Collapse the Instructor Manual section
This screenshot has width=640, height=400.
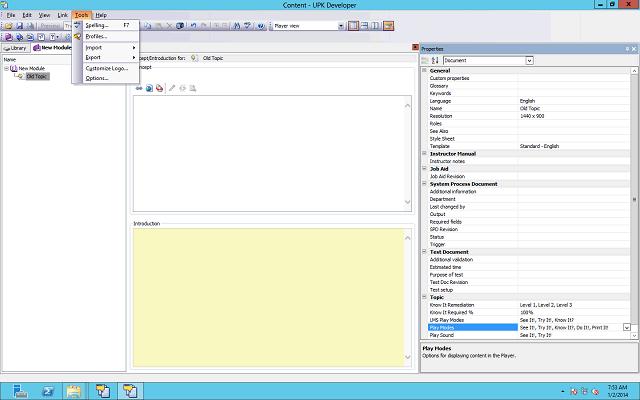pyautogui.click(x=424, y=153)
